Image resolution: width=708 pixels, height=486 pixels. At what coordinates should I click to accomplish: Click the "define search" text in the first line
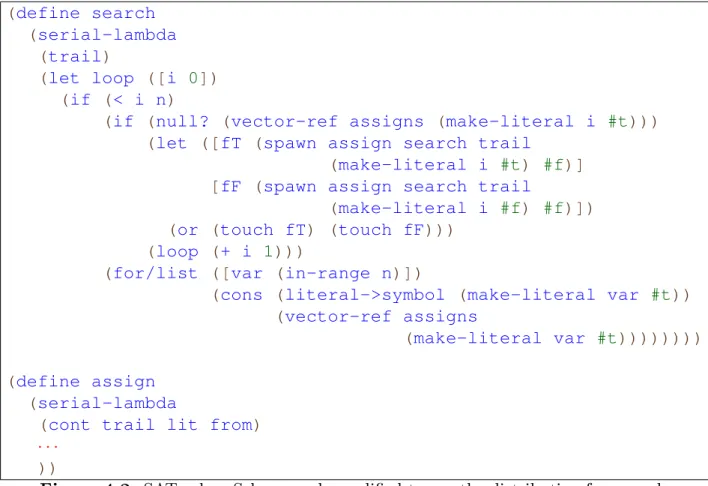coord(85,14)
